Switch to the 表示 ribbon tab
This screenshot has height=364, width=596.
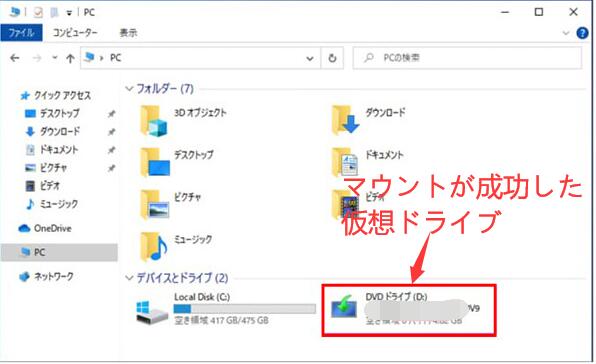click(x=128, y=33)
